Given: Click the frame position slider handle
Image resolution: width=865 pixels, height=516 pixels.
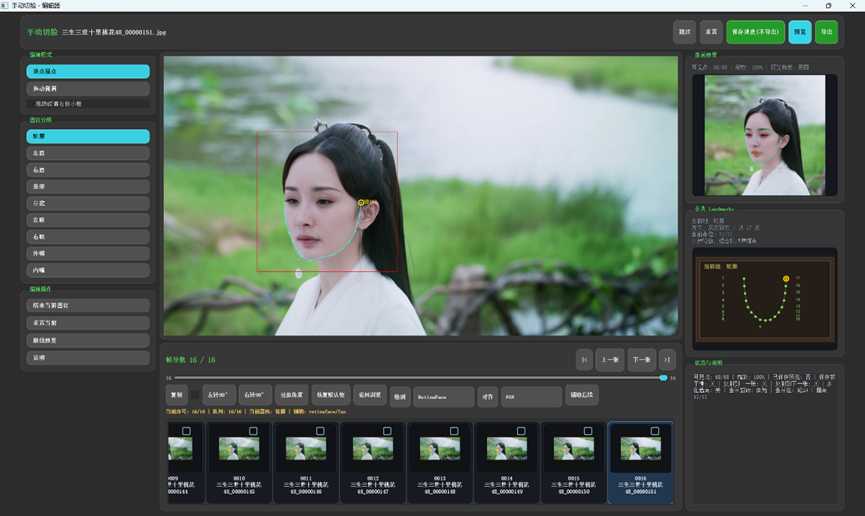Looking at the screenshot, I should (663, 378).
